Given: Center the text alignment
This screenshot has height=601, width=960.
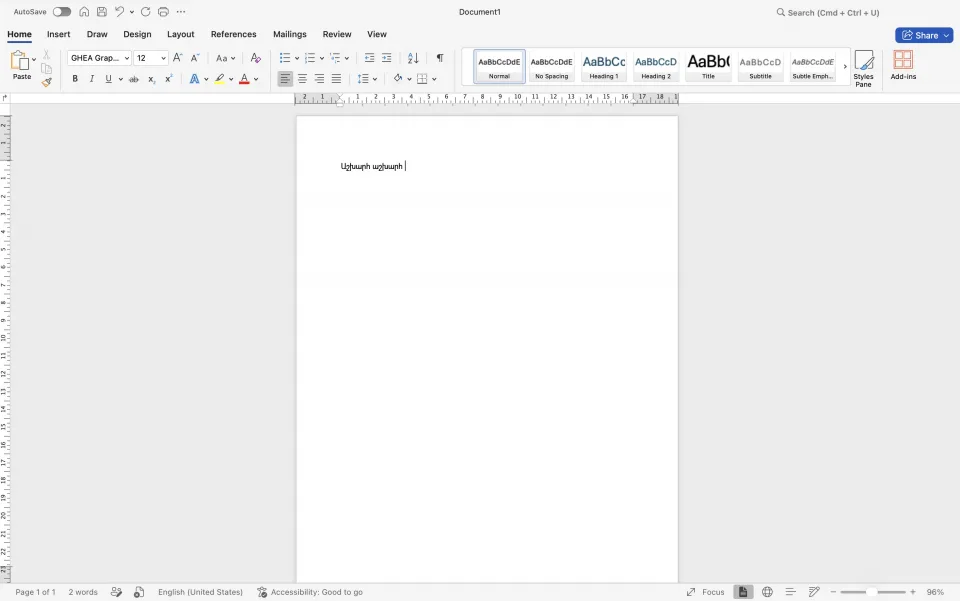Looking at the screenshot, I should 302,79.
